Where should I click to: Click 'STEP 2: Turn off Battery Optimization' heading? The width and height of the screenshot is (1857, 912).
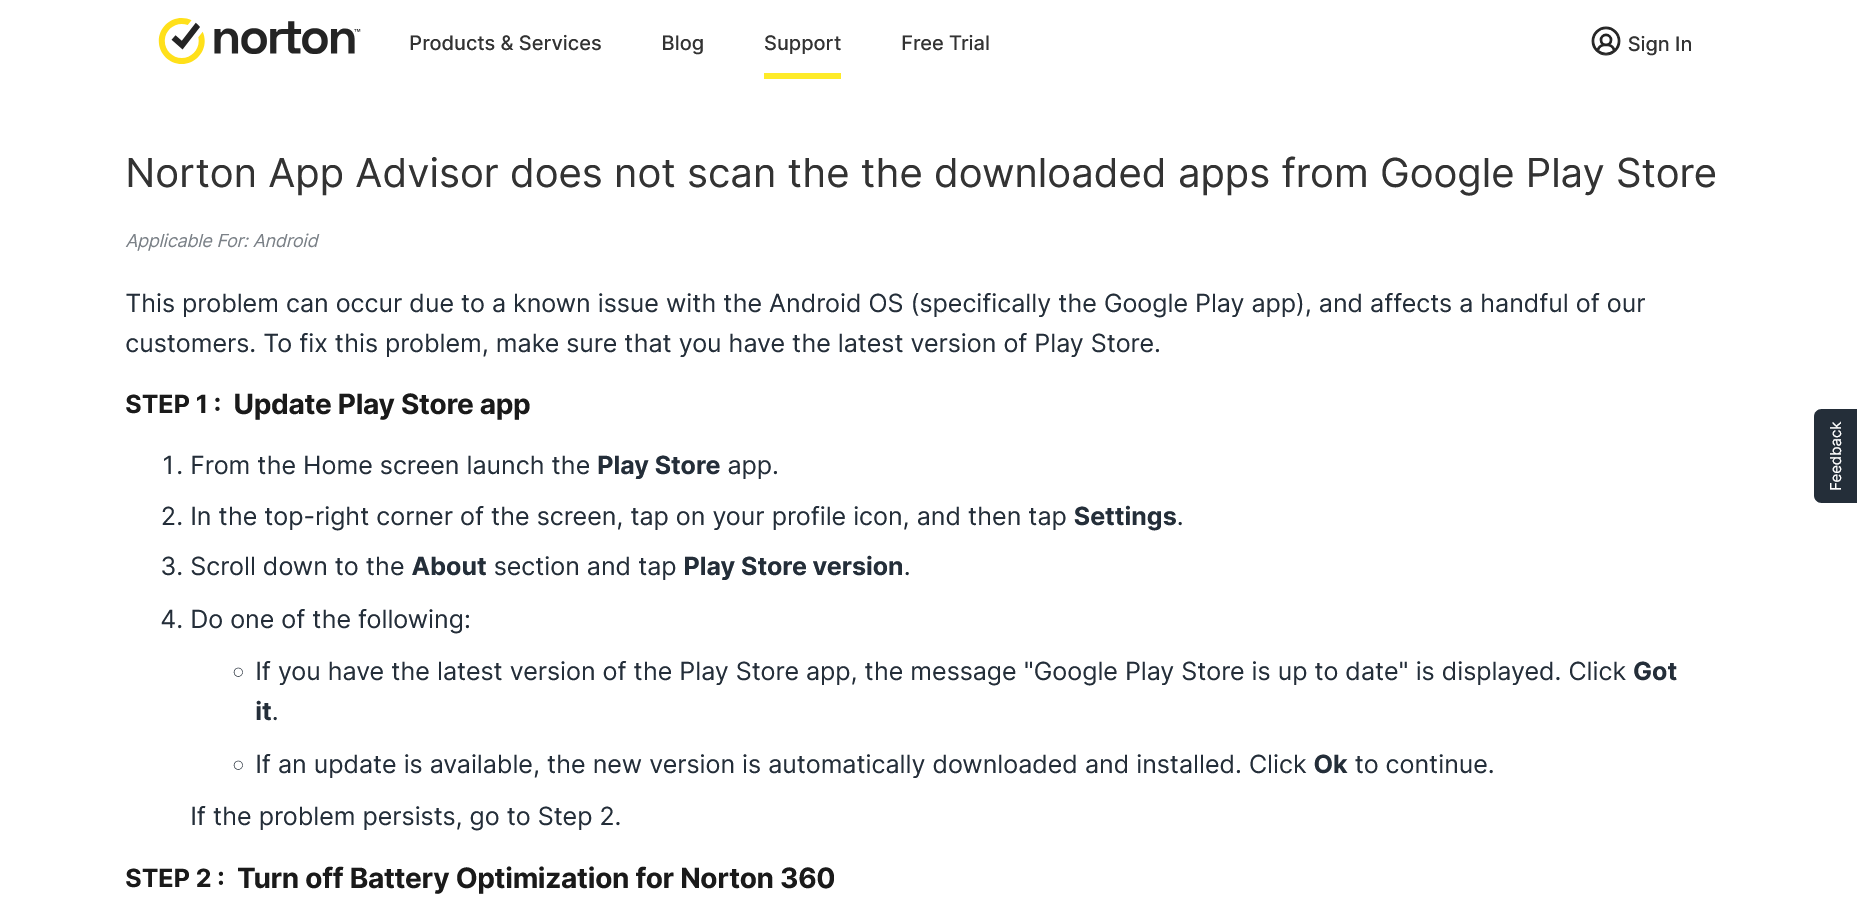click(x=480, y=878)
